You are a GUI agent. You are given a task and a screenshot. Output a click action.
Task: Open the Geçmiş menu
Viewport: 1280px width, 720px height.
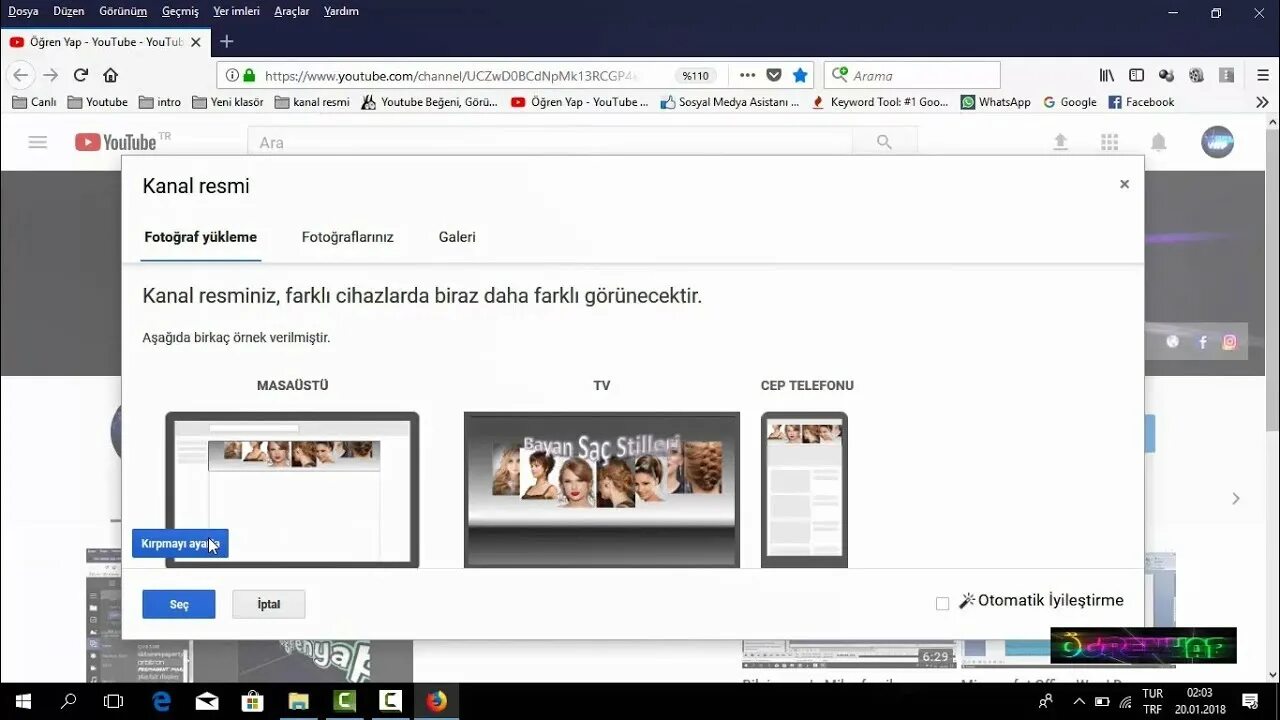pyautogui.click(x=180, y=11)
